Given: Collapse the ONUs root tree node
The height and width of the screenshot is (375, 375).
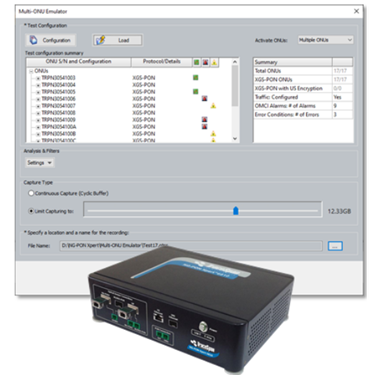Looking at the screenshot, I should click(x=31, y=71).
